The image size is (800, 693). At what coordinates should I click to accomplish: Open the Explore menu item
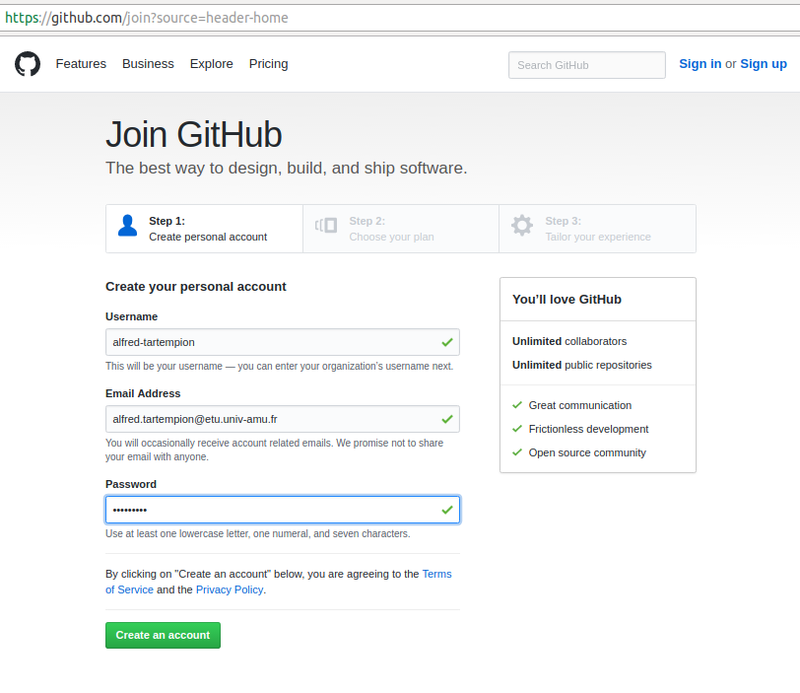click(x=211, y=64)
